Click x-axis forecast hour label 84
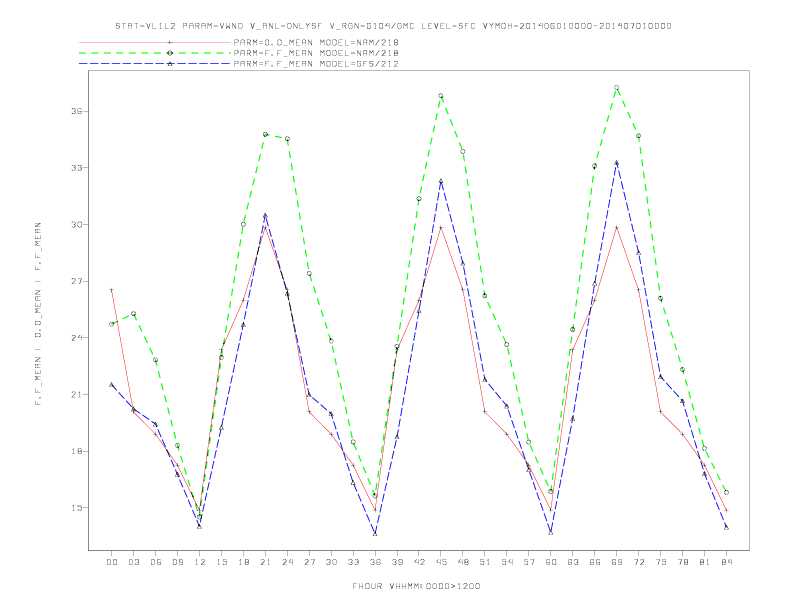This screenshot has height=612, width=792. tap(726, 562)
